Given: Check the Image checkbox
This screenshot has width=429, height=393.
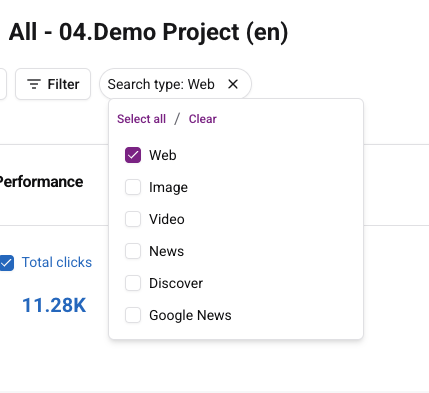Looking at the screenshot, I should point(133,187).
